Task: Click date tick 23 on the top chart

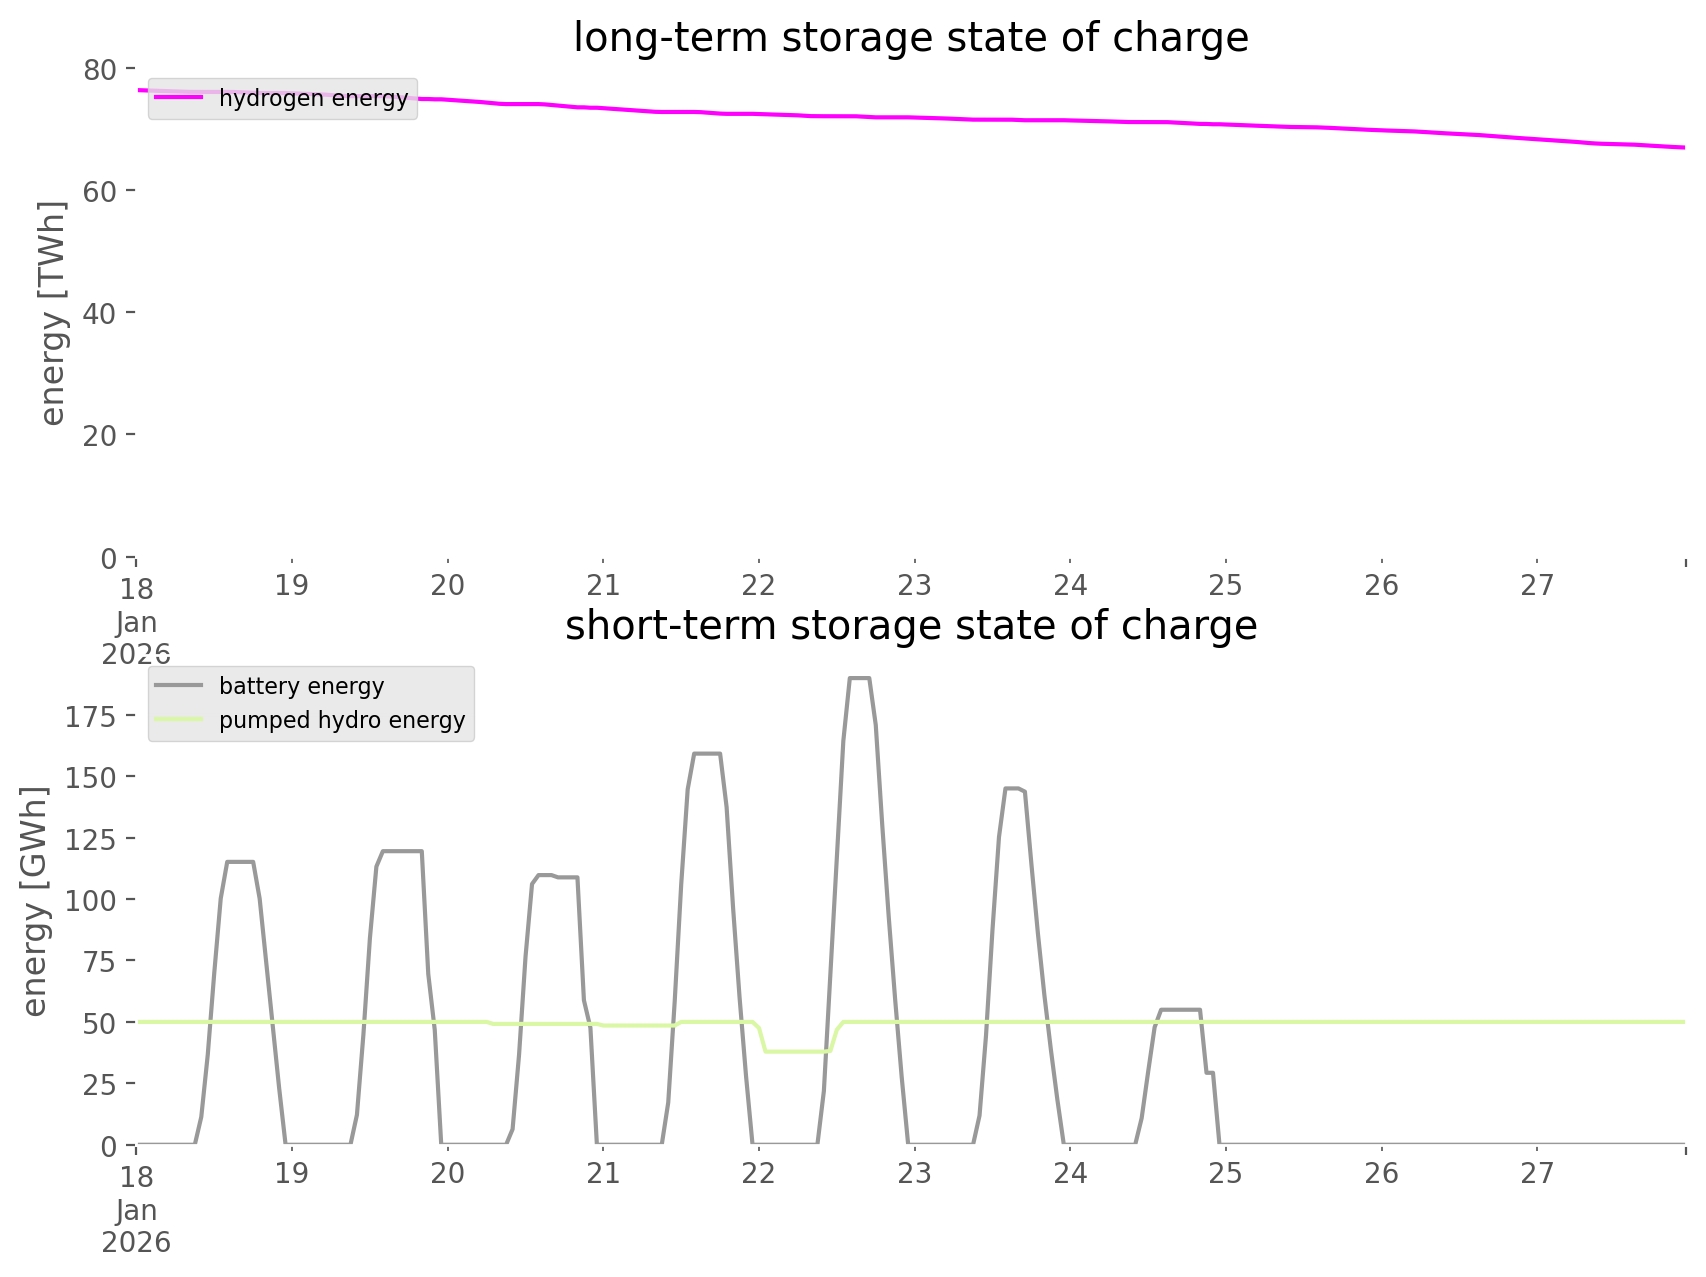Action: [914, 585]
